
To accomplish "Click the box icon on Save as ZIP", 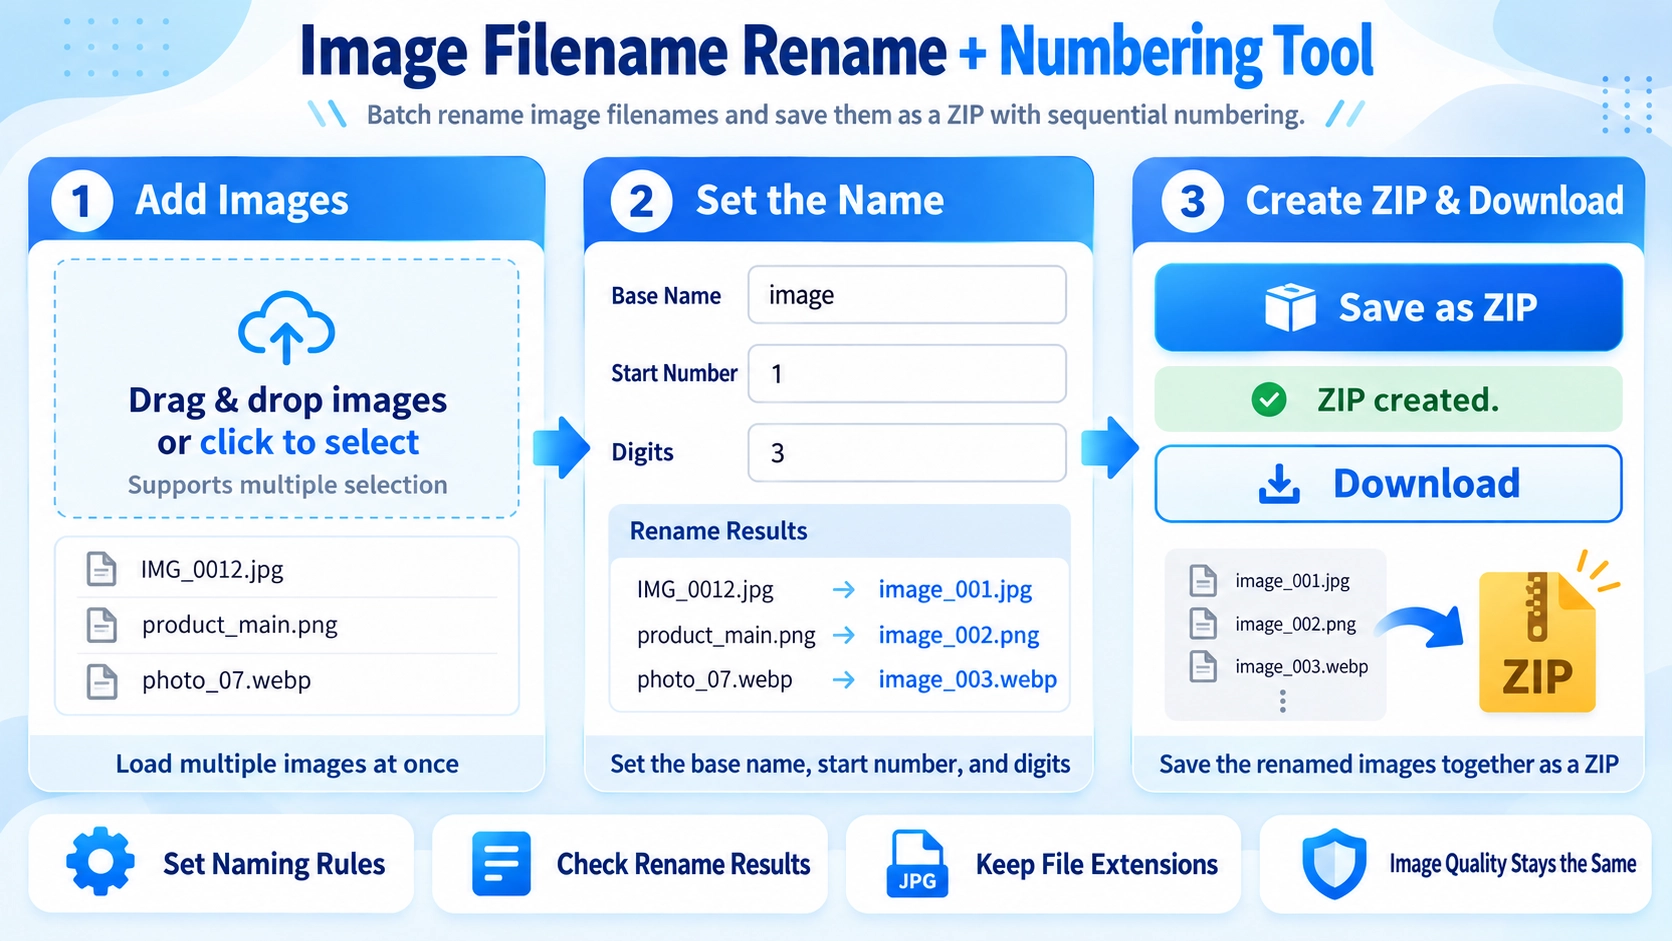I will [1290, 307].
